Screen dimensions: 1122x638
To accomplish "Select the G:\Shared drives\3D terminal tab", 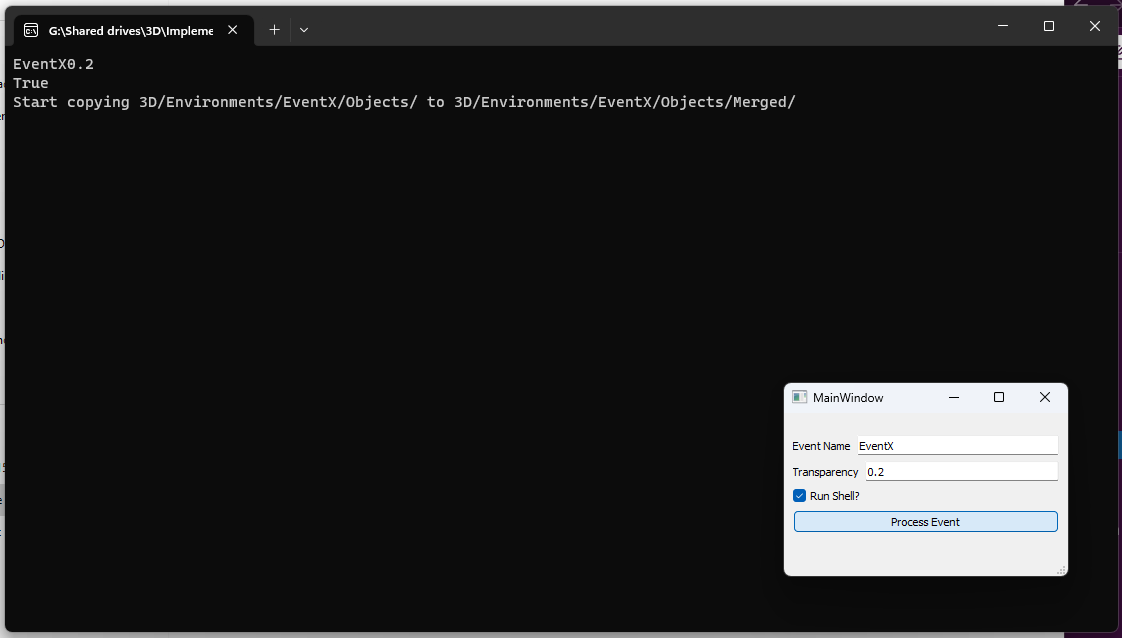I will tap(134, 31).
